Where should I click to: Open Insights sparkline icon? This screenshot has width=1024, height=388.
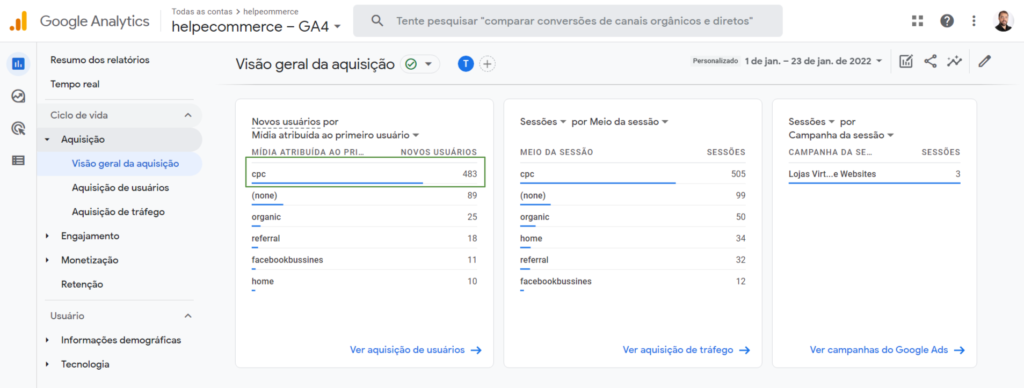(x=955, y=61)
